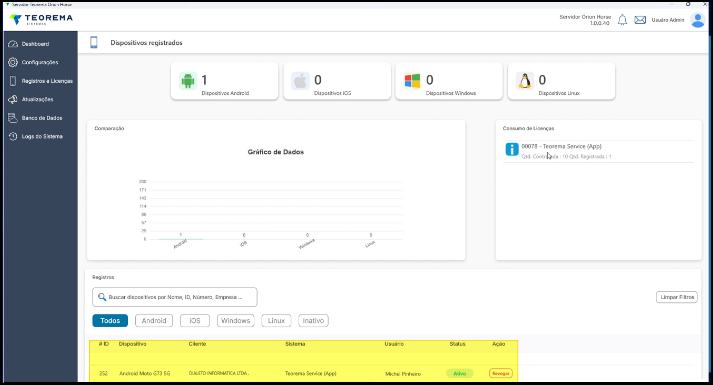Click the Linux penguin icon card
The width and height of the screenshot is (713, 385).
tap(524, 81)
